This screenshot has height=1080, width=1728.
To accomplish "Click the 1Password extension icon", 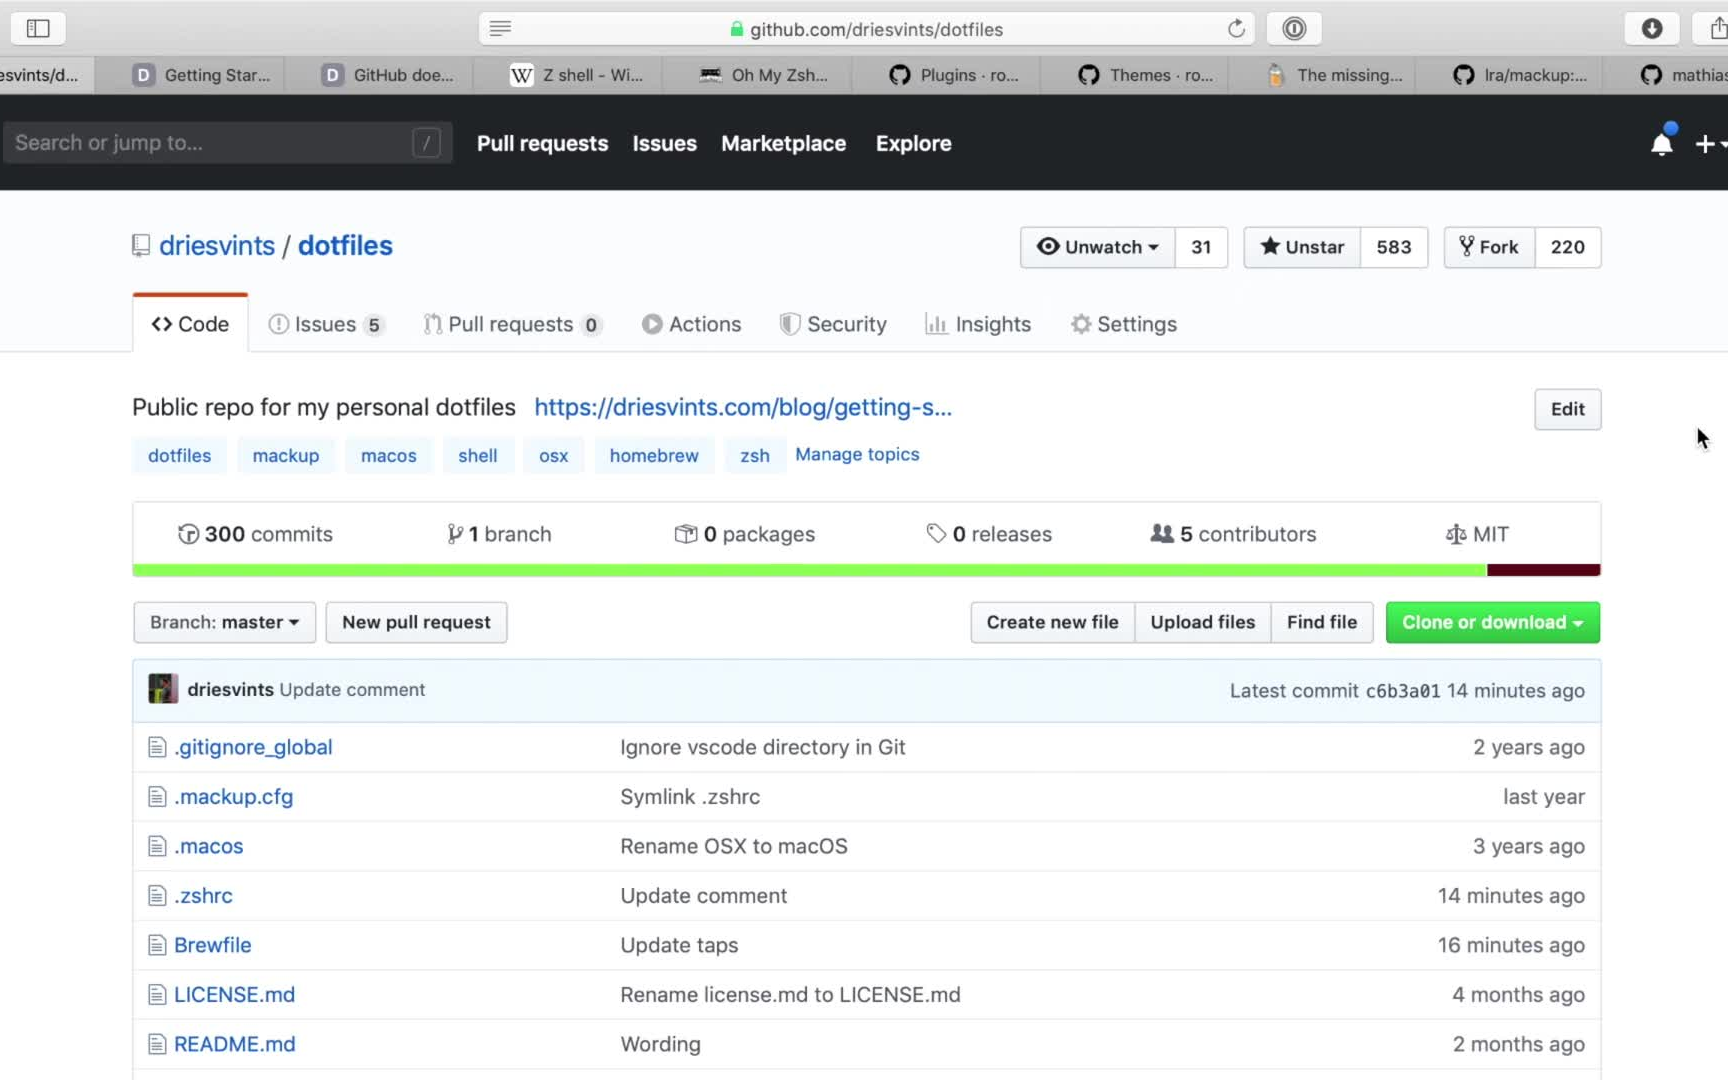I will 1294,29.
